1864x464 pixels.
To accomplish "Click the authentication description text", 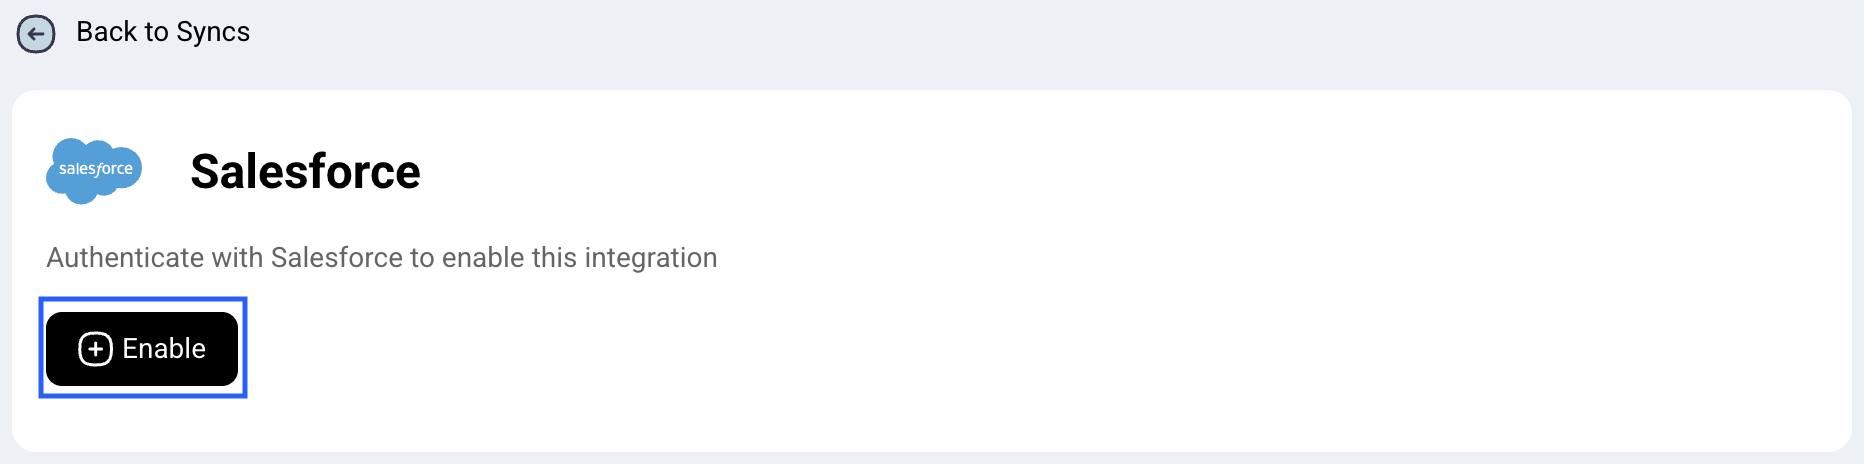I will (x=381, y=258).
